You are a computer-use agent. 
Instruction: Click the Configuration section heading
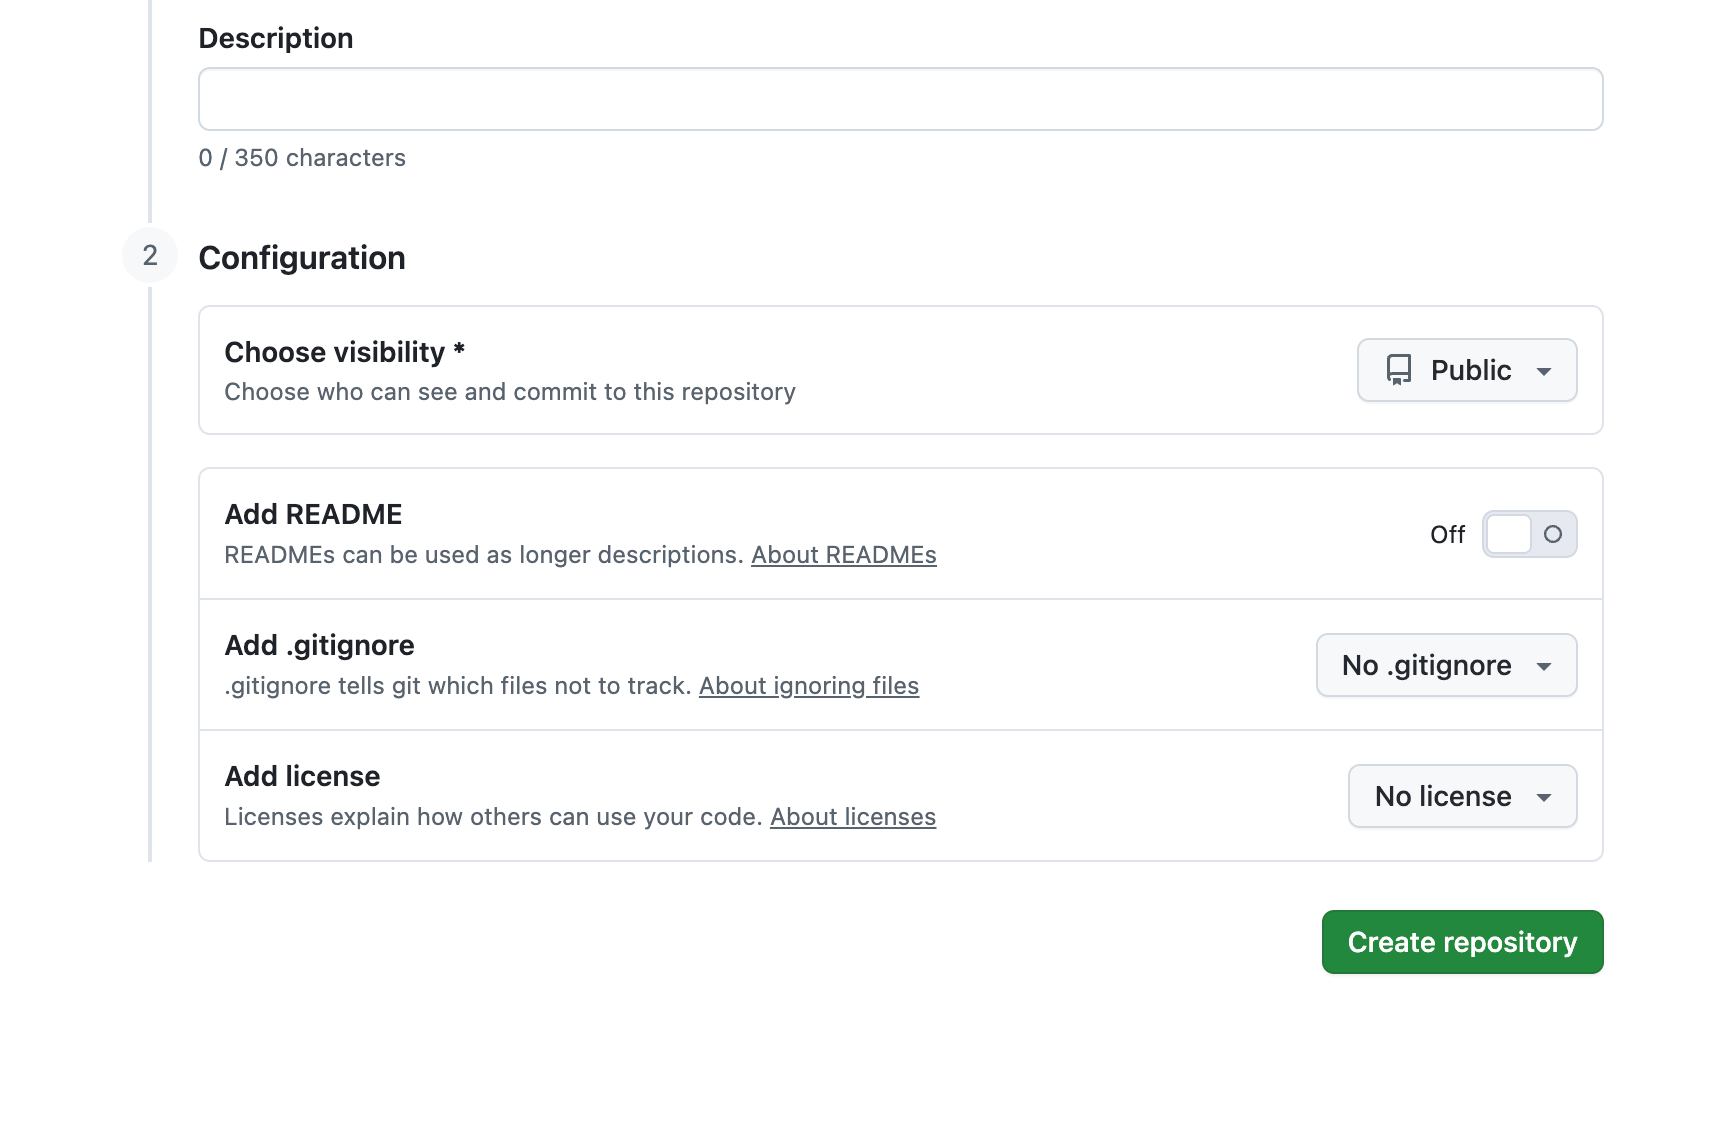click(x=302, y=258)
